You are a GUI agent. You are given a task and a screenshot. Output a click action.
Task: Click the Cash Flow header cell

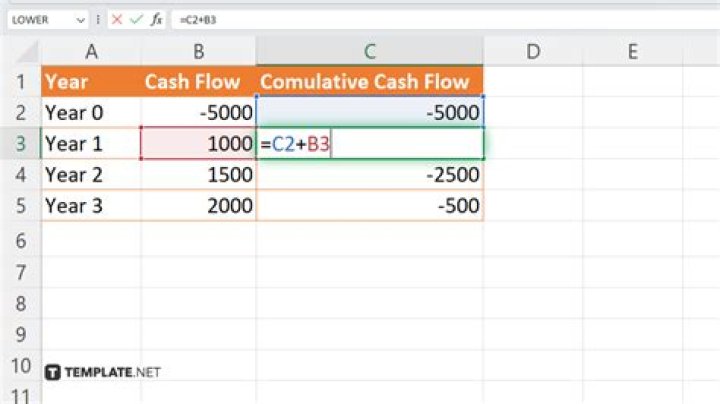[x=198, y=82]
